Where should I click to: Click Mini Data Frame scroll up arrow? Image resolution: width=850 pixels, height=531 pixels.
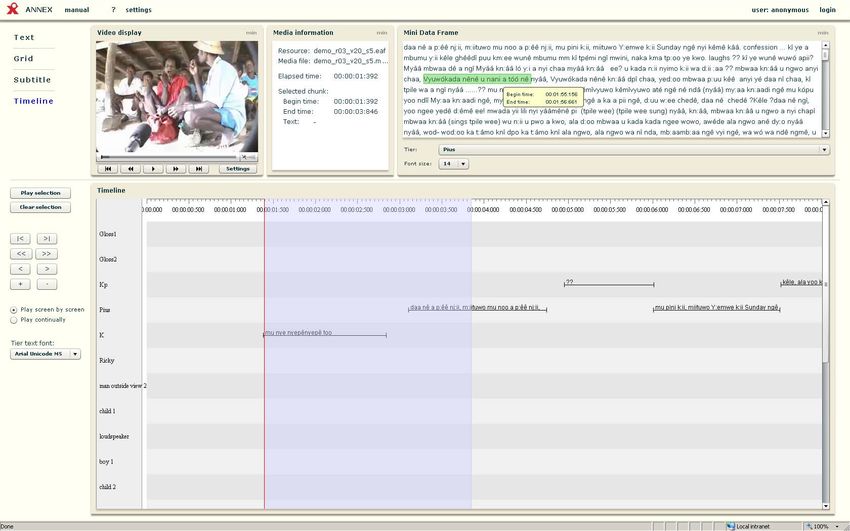pos(826,47)
